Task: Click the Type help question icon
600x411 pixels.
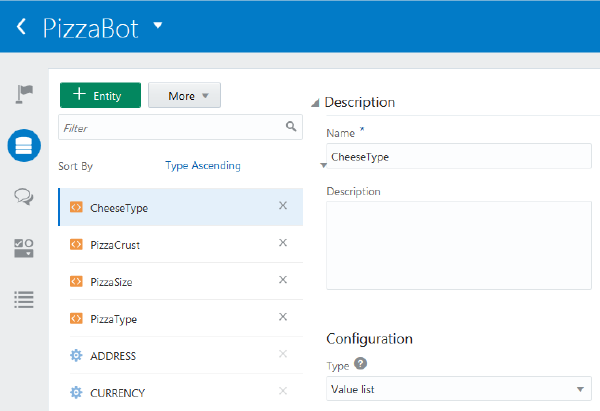Action: click(x=361, y=365)
